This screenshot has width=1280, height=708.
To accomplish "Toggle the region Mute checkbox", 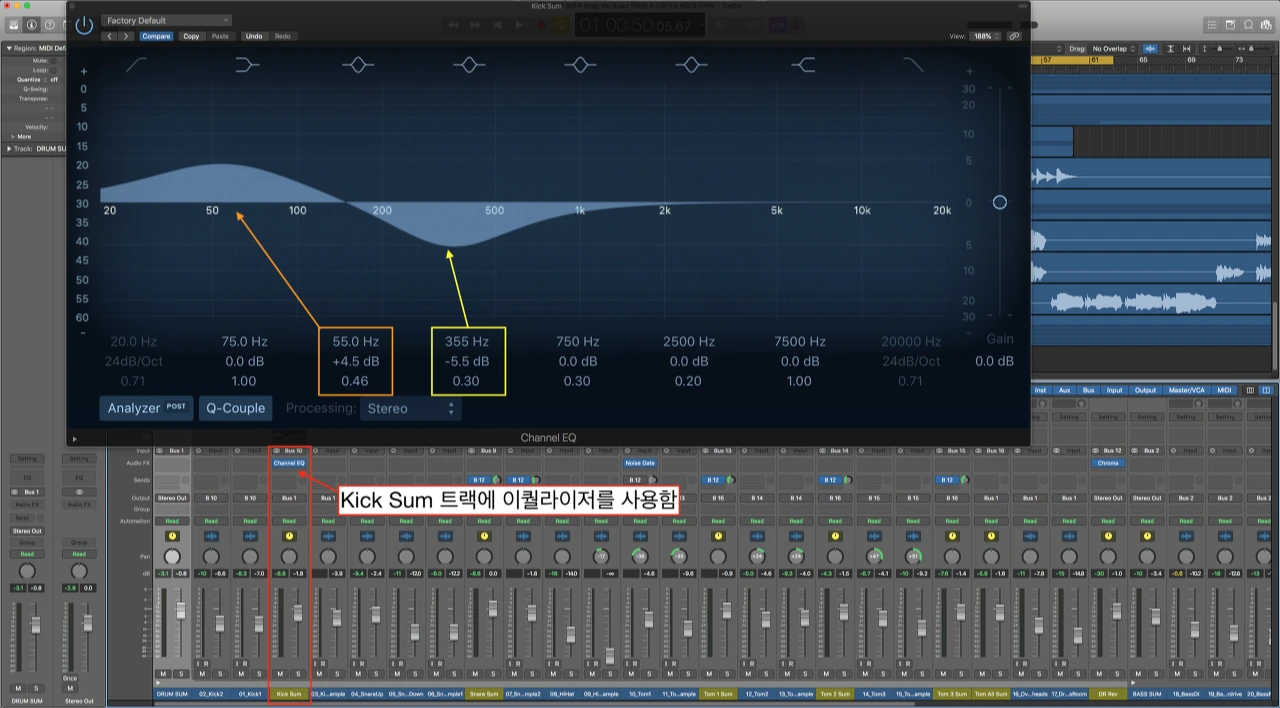I will coord(55,60).
